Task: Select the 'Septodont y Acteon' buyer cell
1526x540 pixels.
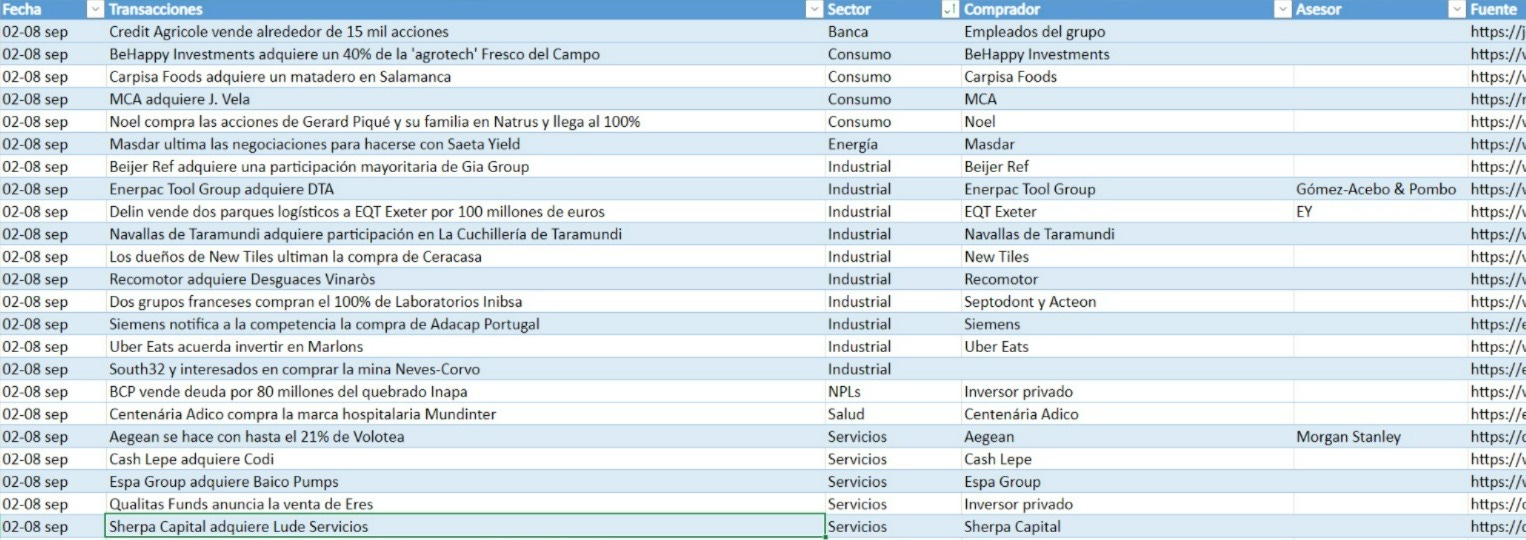Action: point(1126,302)
